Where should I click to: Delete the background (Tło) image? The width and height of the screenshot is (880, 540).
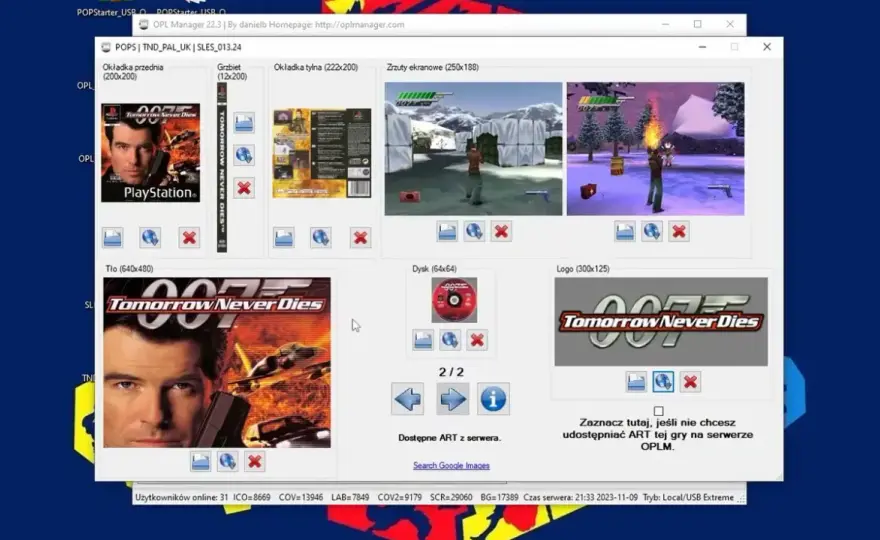pyautogui.click(x=254, y=461)
